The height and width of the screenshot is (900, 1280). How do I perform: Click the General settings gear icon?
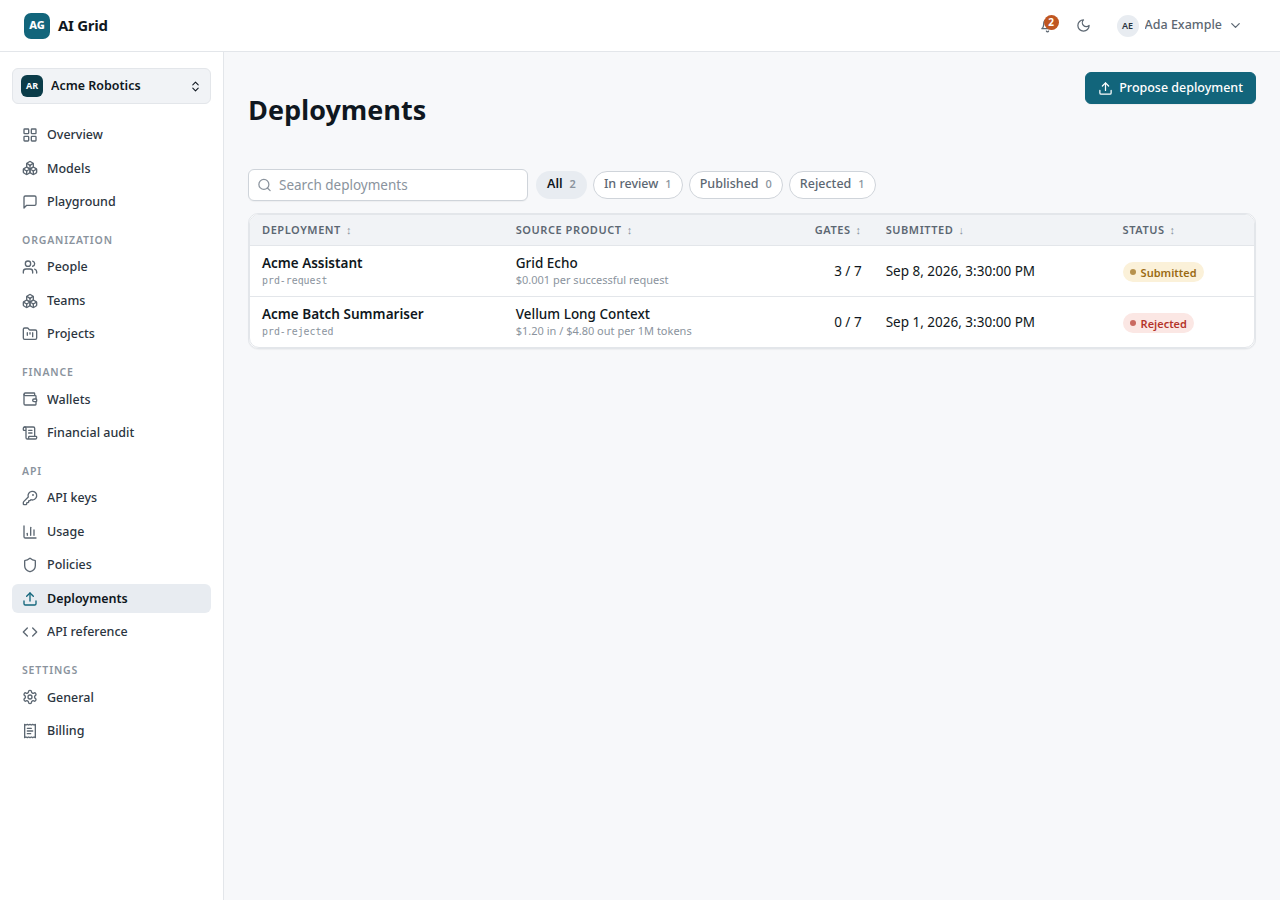(x=30, y=698)
